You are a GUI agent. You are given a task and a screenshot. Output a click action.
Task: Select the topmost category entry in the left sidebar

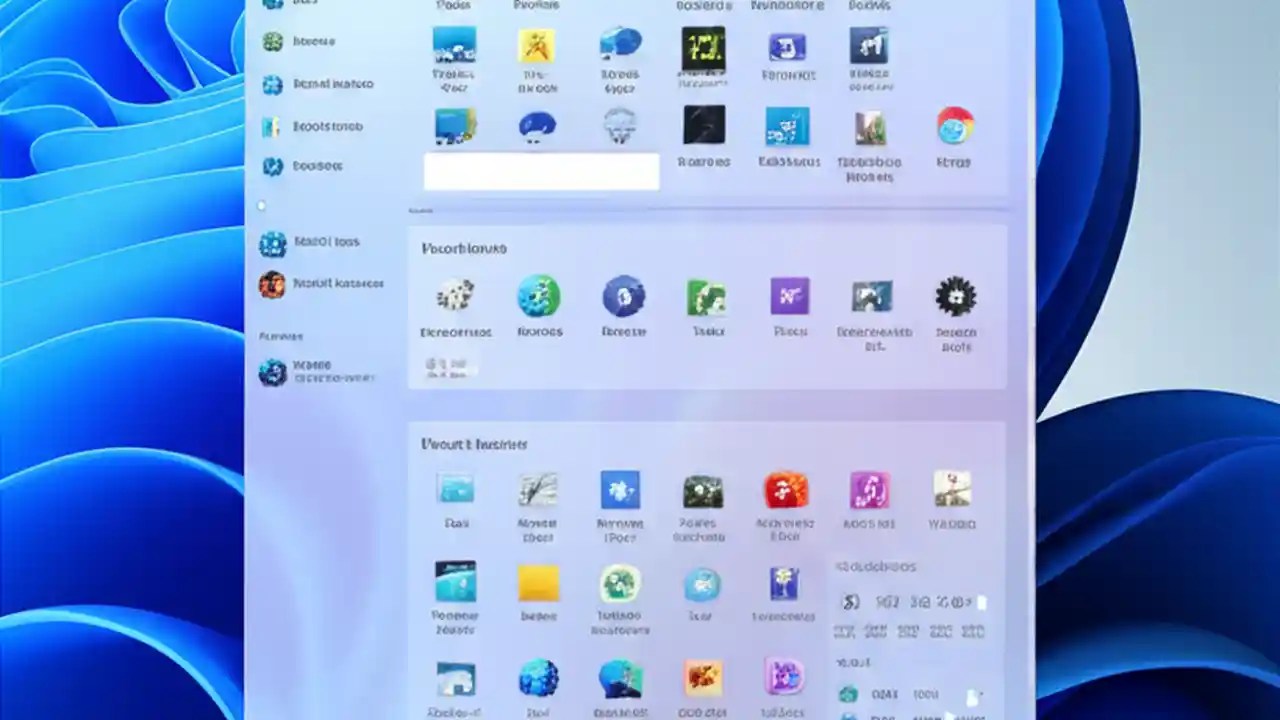click(272, 5)
